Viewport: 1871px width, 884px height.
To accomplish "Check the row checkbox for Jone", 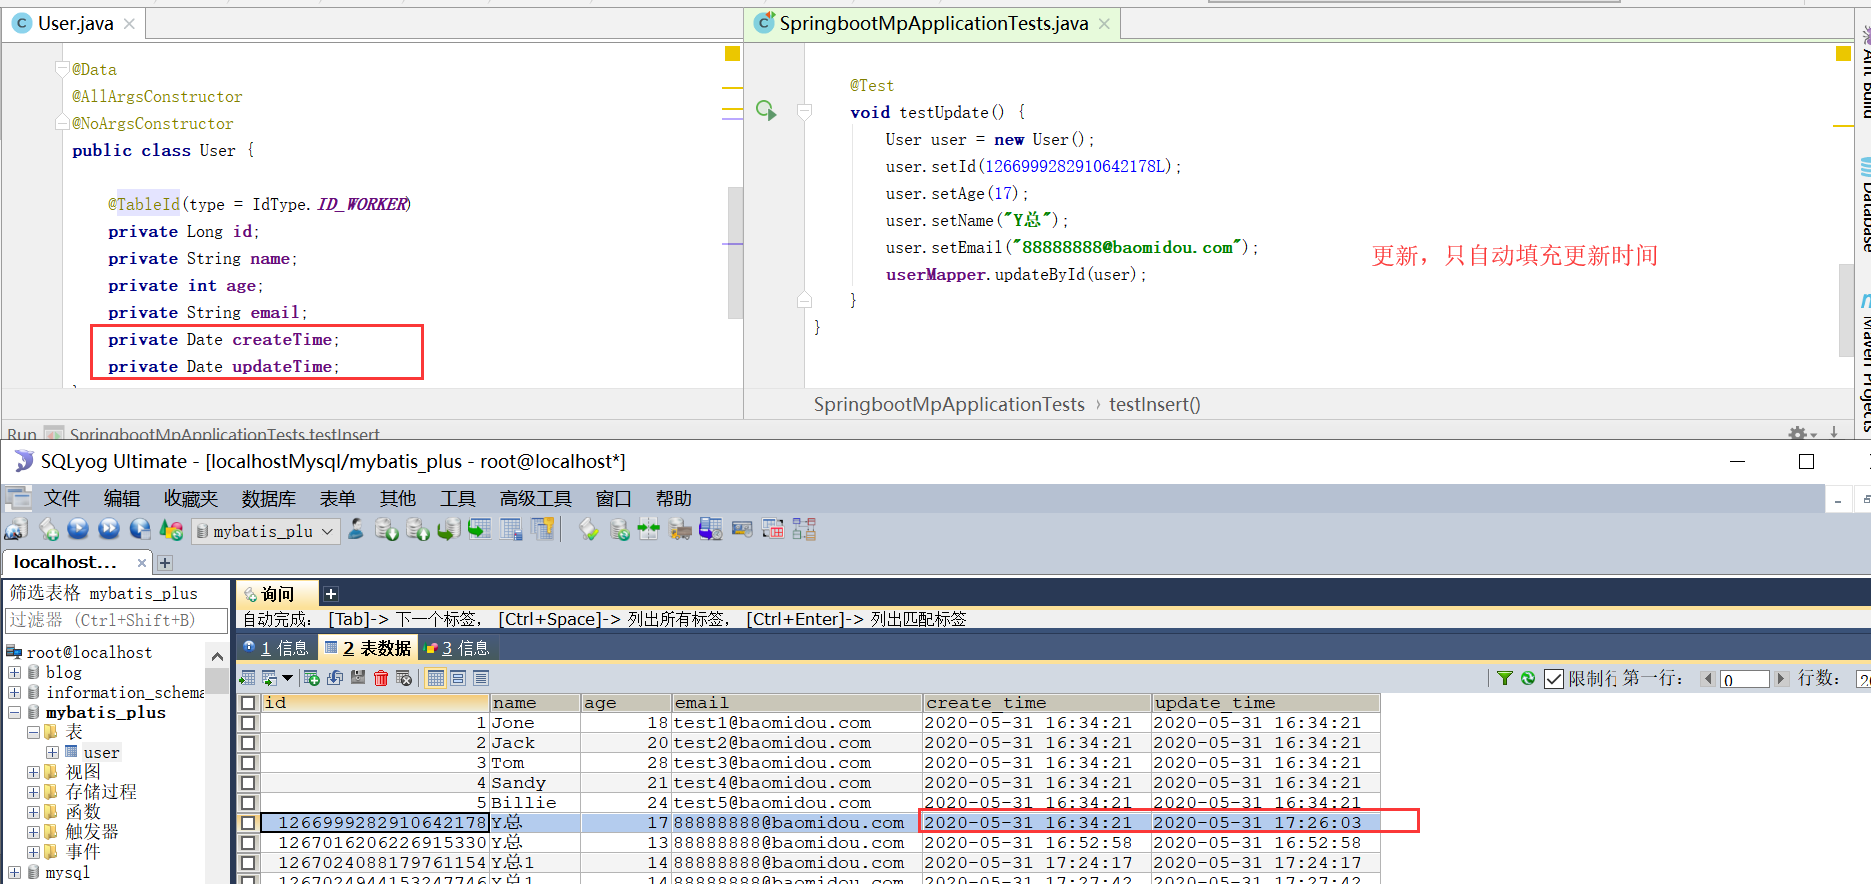I will point(248,723).
